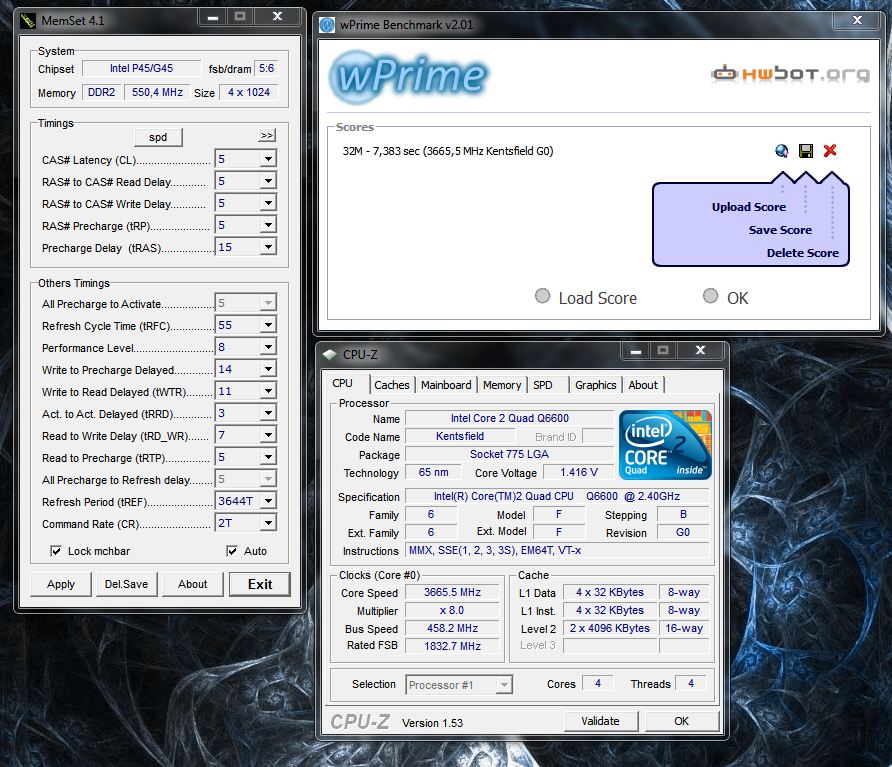Viewport: 892px width, 767px height.
Task: Click the wPrime logo banner
Action: point(410,76)
